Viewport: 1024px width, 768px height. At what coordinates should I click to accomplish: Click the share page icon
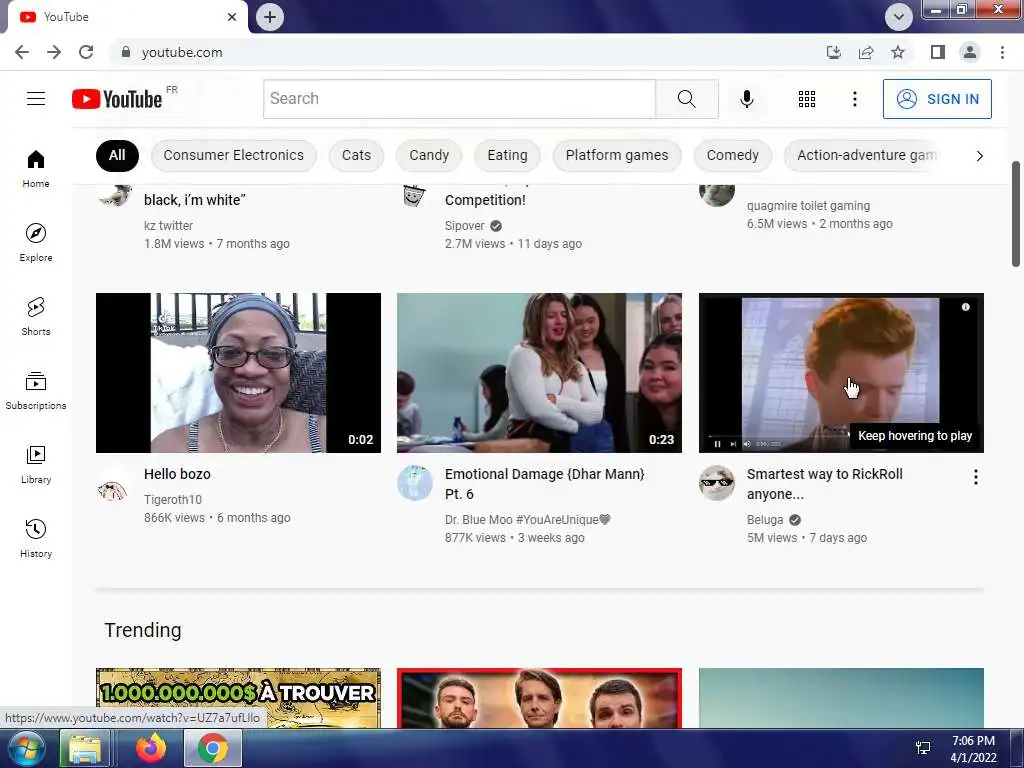(x=866, y=52)
